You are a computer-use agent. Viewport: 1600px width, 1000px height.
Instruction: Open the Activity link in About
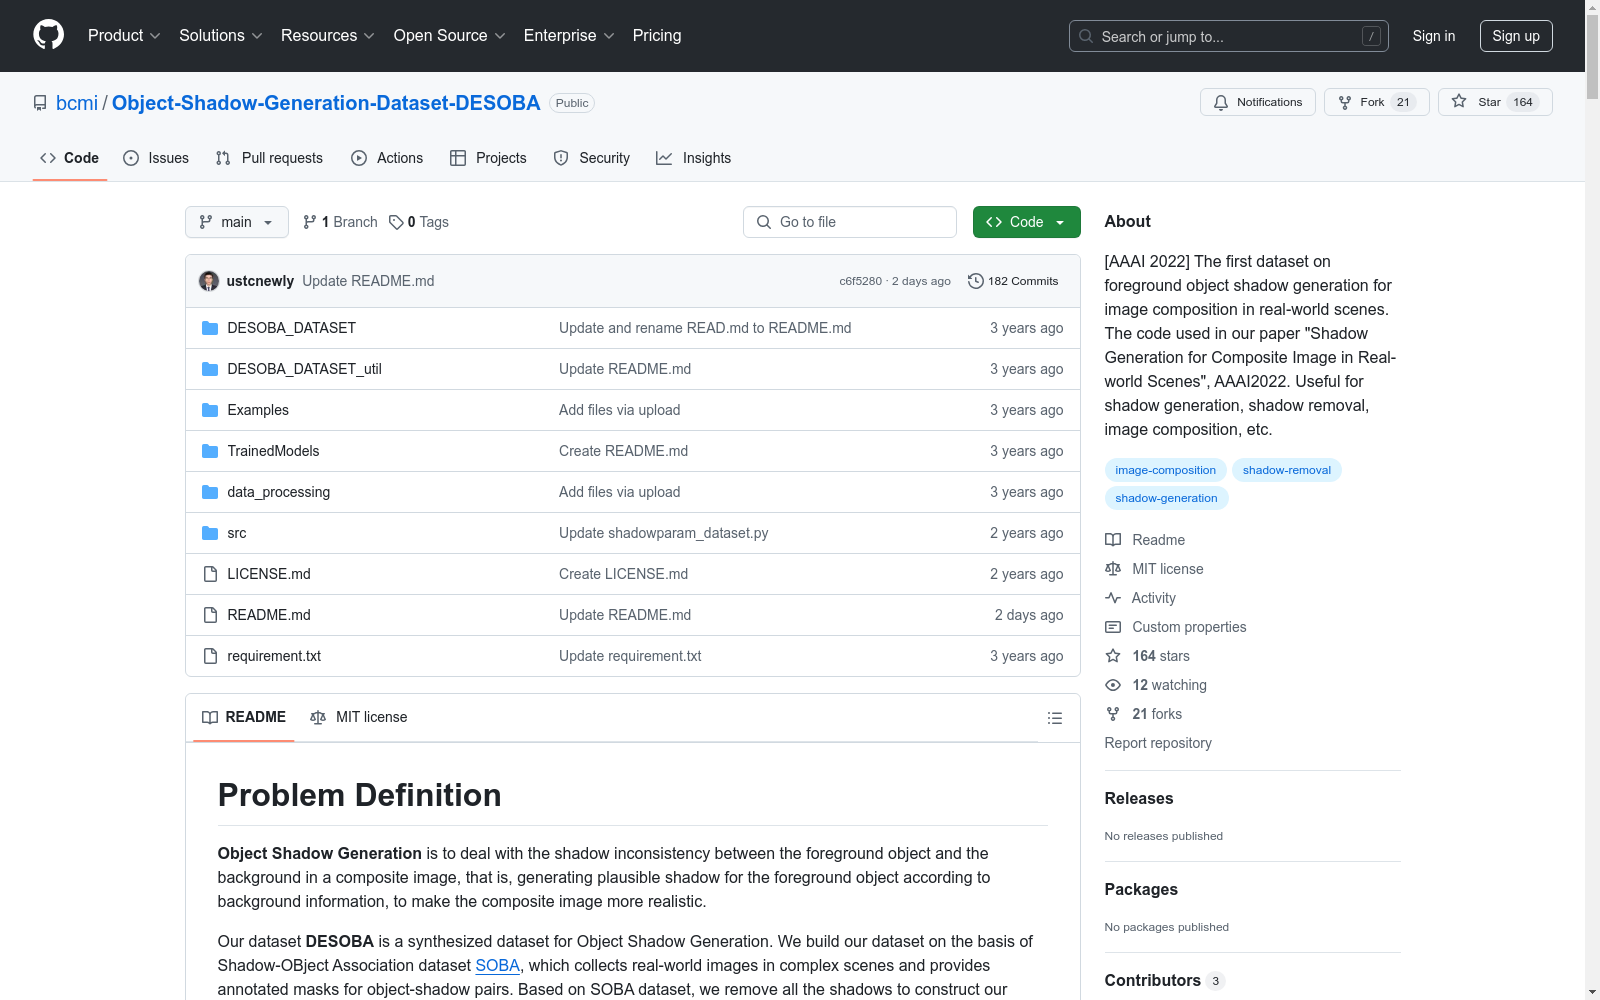pos(1140,598)
